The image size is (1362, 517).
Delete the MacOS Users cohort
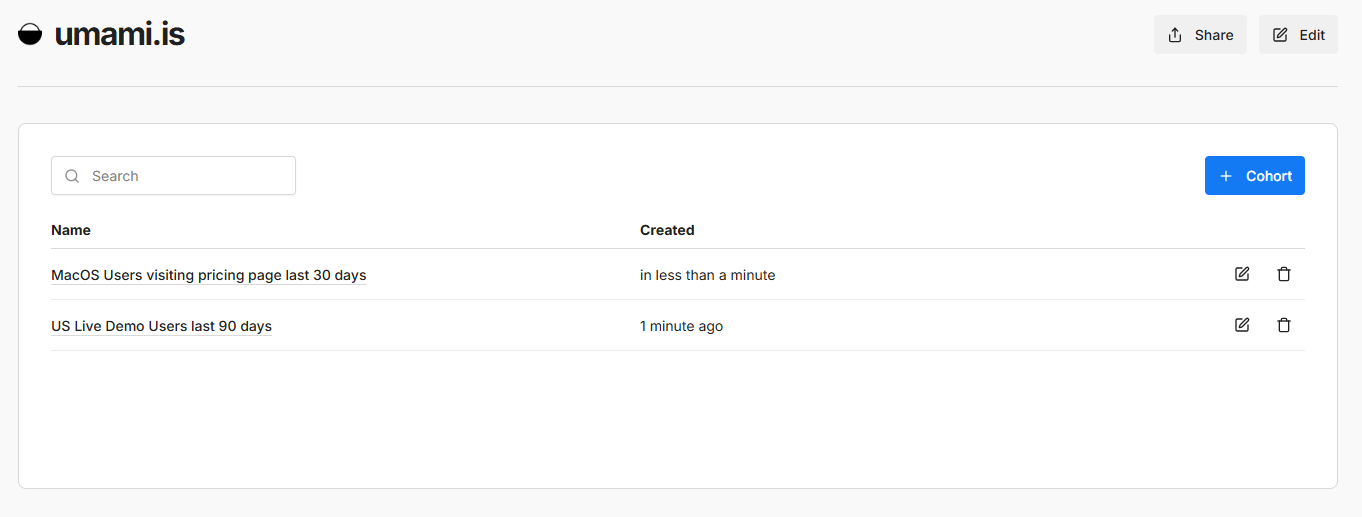coord(1284,274)
